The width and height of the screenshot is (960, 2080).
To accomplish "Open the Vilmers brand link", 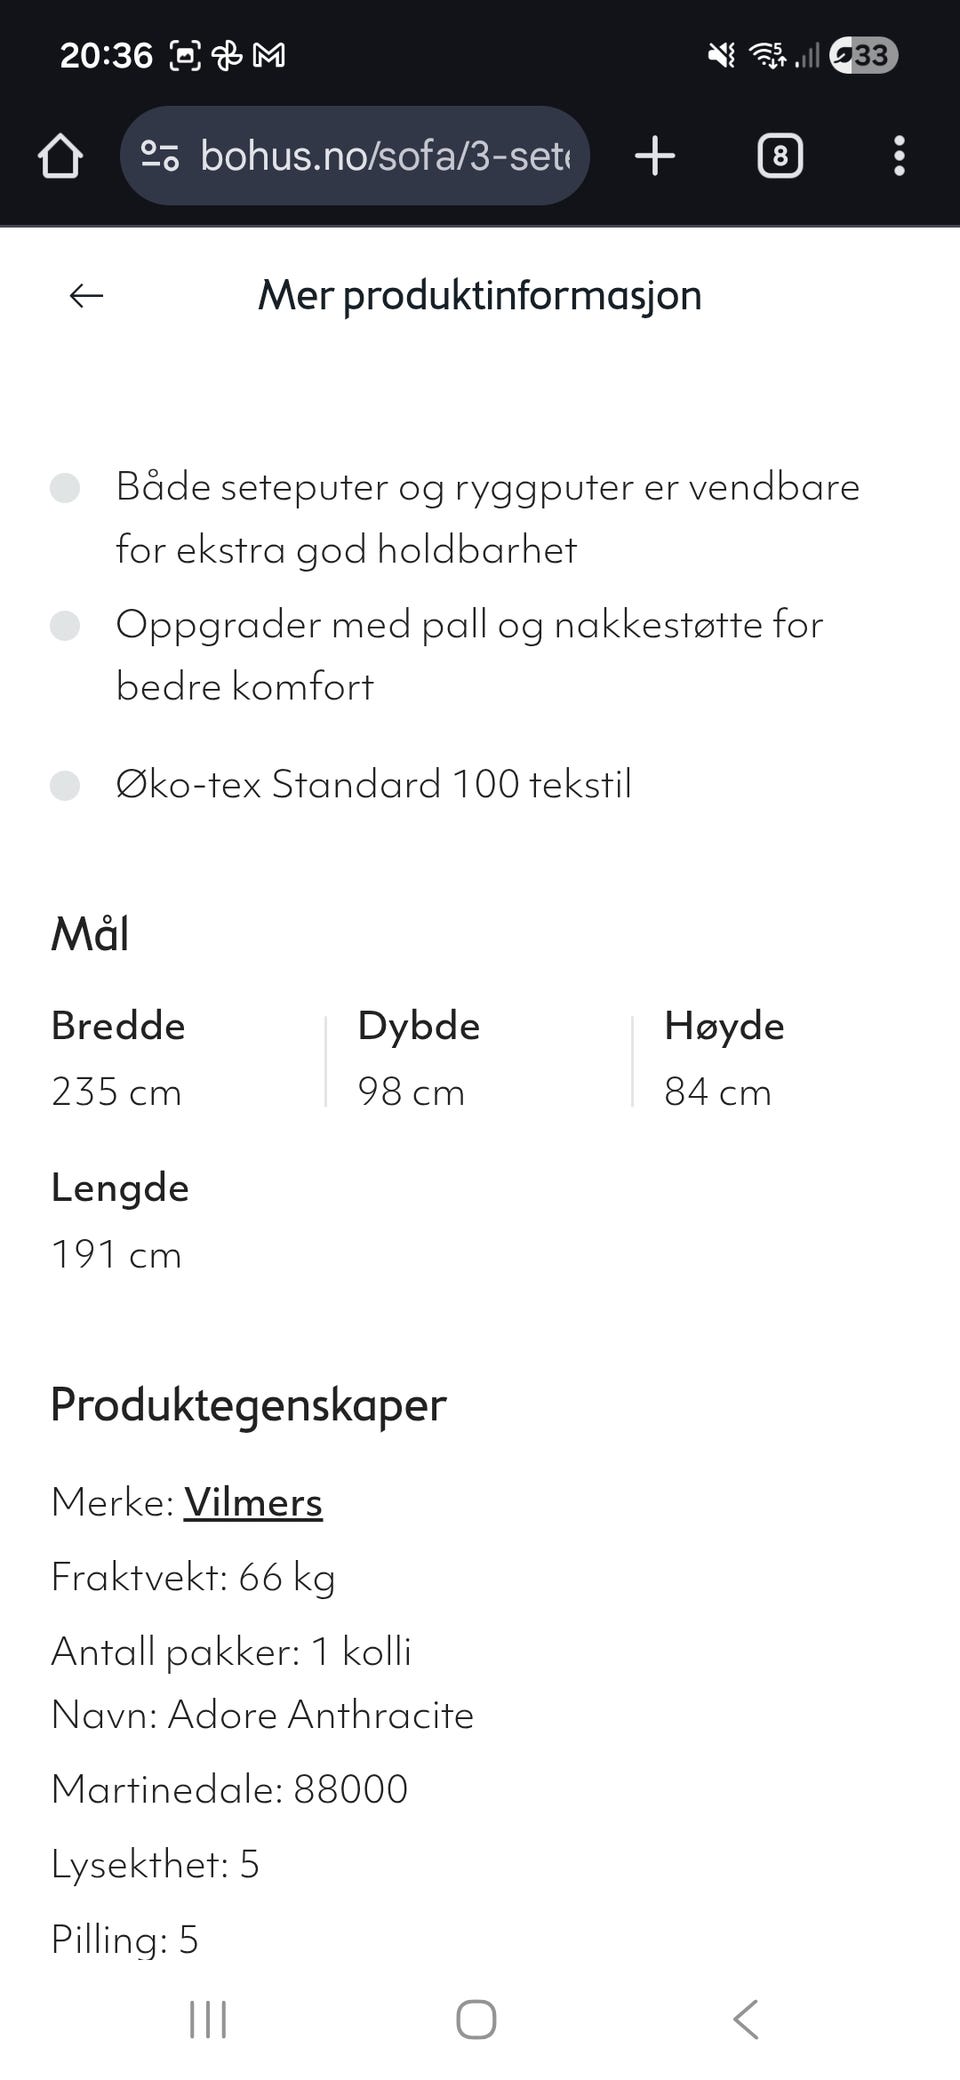I will 253,1502.
